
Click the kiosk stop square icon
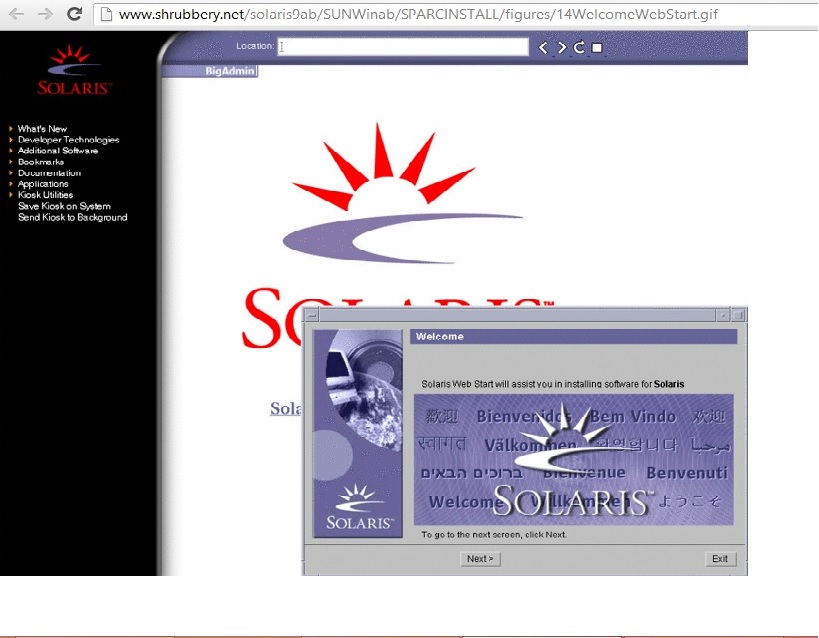[x=597, y=46]
